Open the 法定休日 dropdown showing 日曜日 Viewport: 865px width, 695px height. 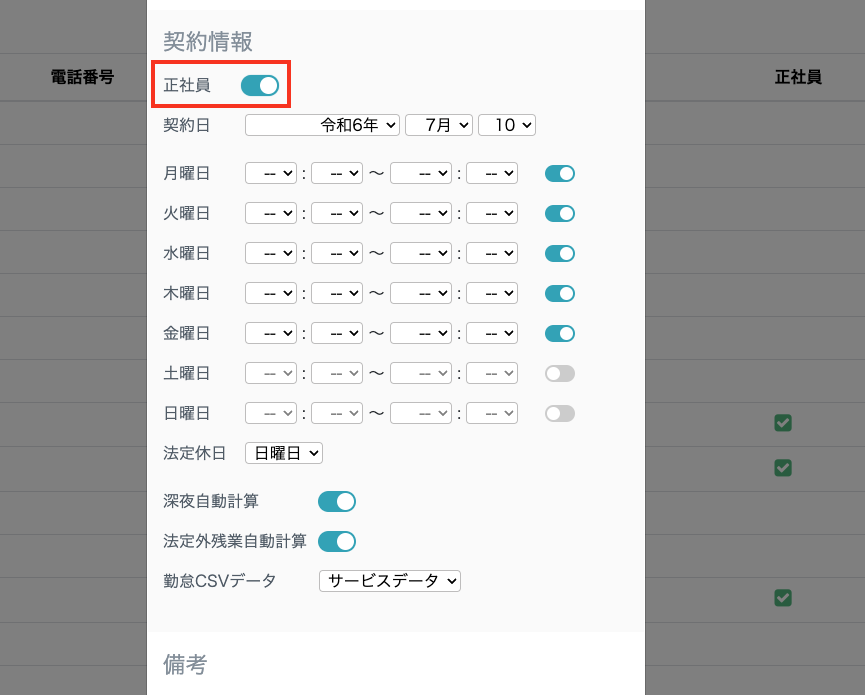(283, 453)
